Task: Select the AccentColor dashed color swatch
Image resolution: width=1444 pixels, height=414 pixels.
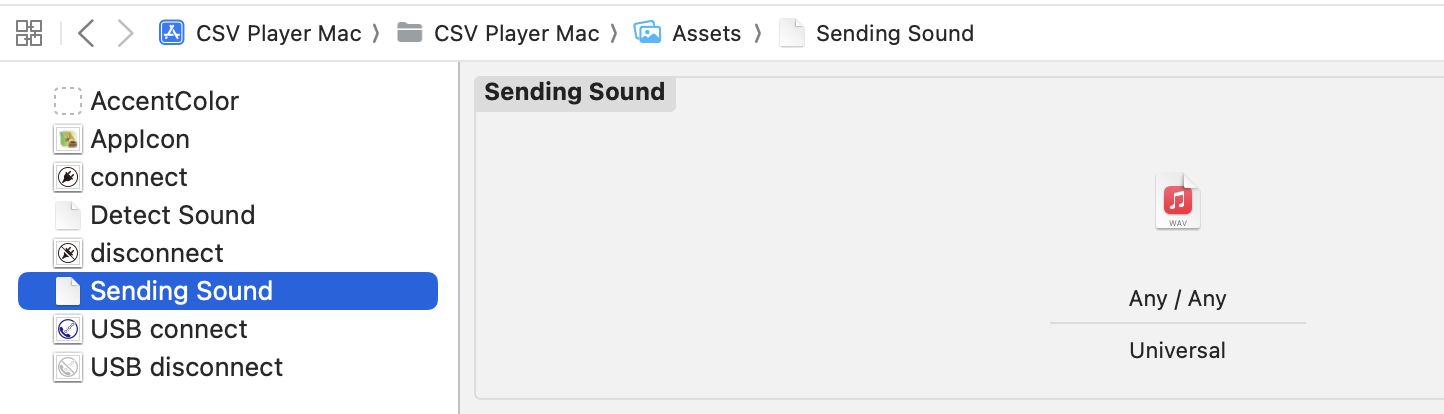Action: coord(67,101)
